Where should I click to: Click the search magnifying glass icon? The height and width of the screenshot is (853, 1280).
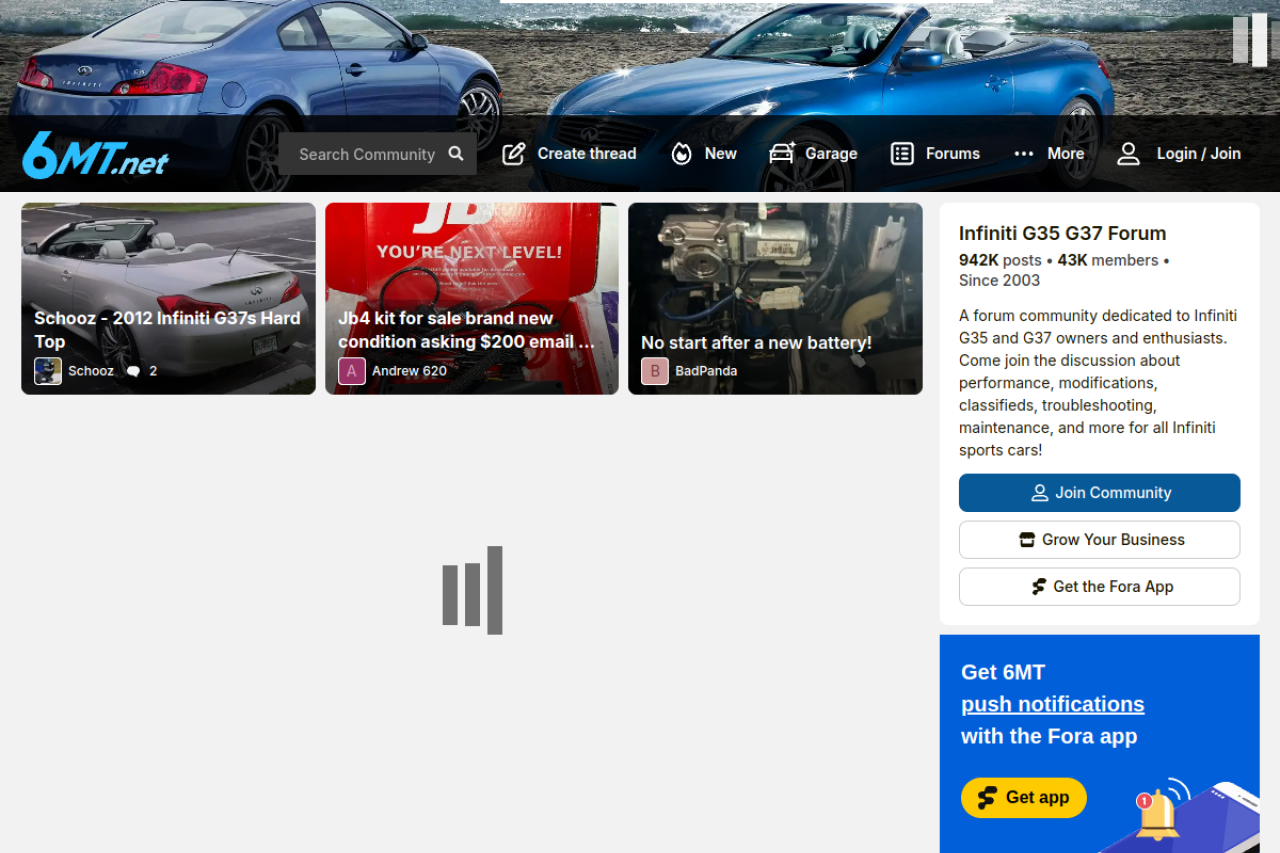[x=456, y=154]
